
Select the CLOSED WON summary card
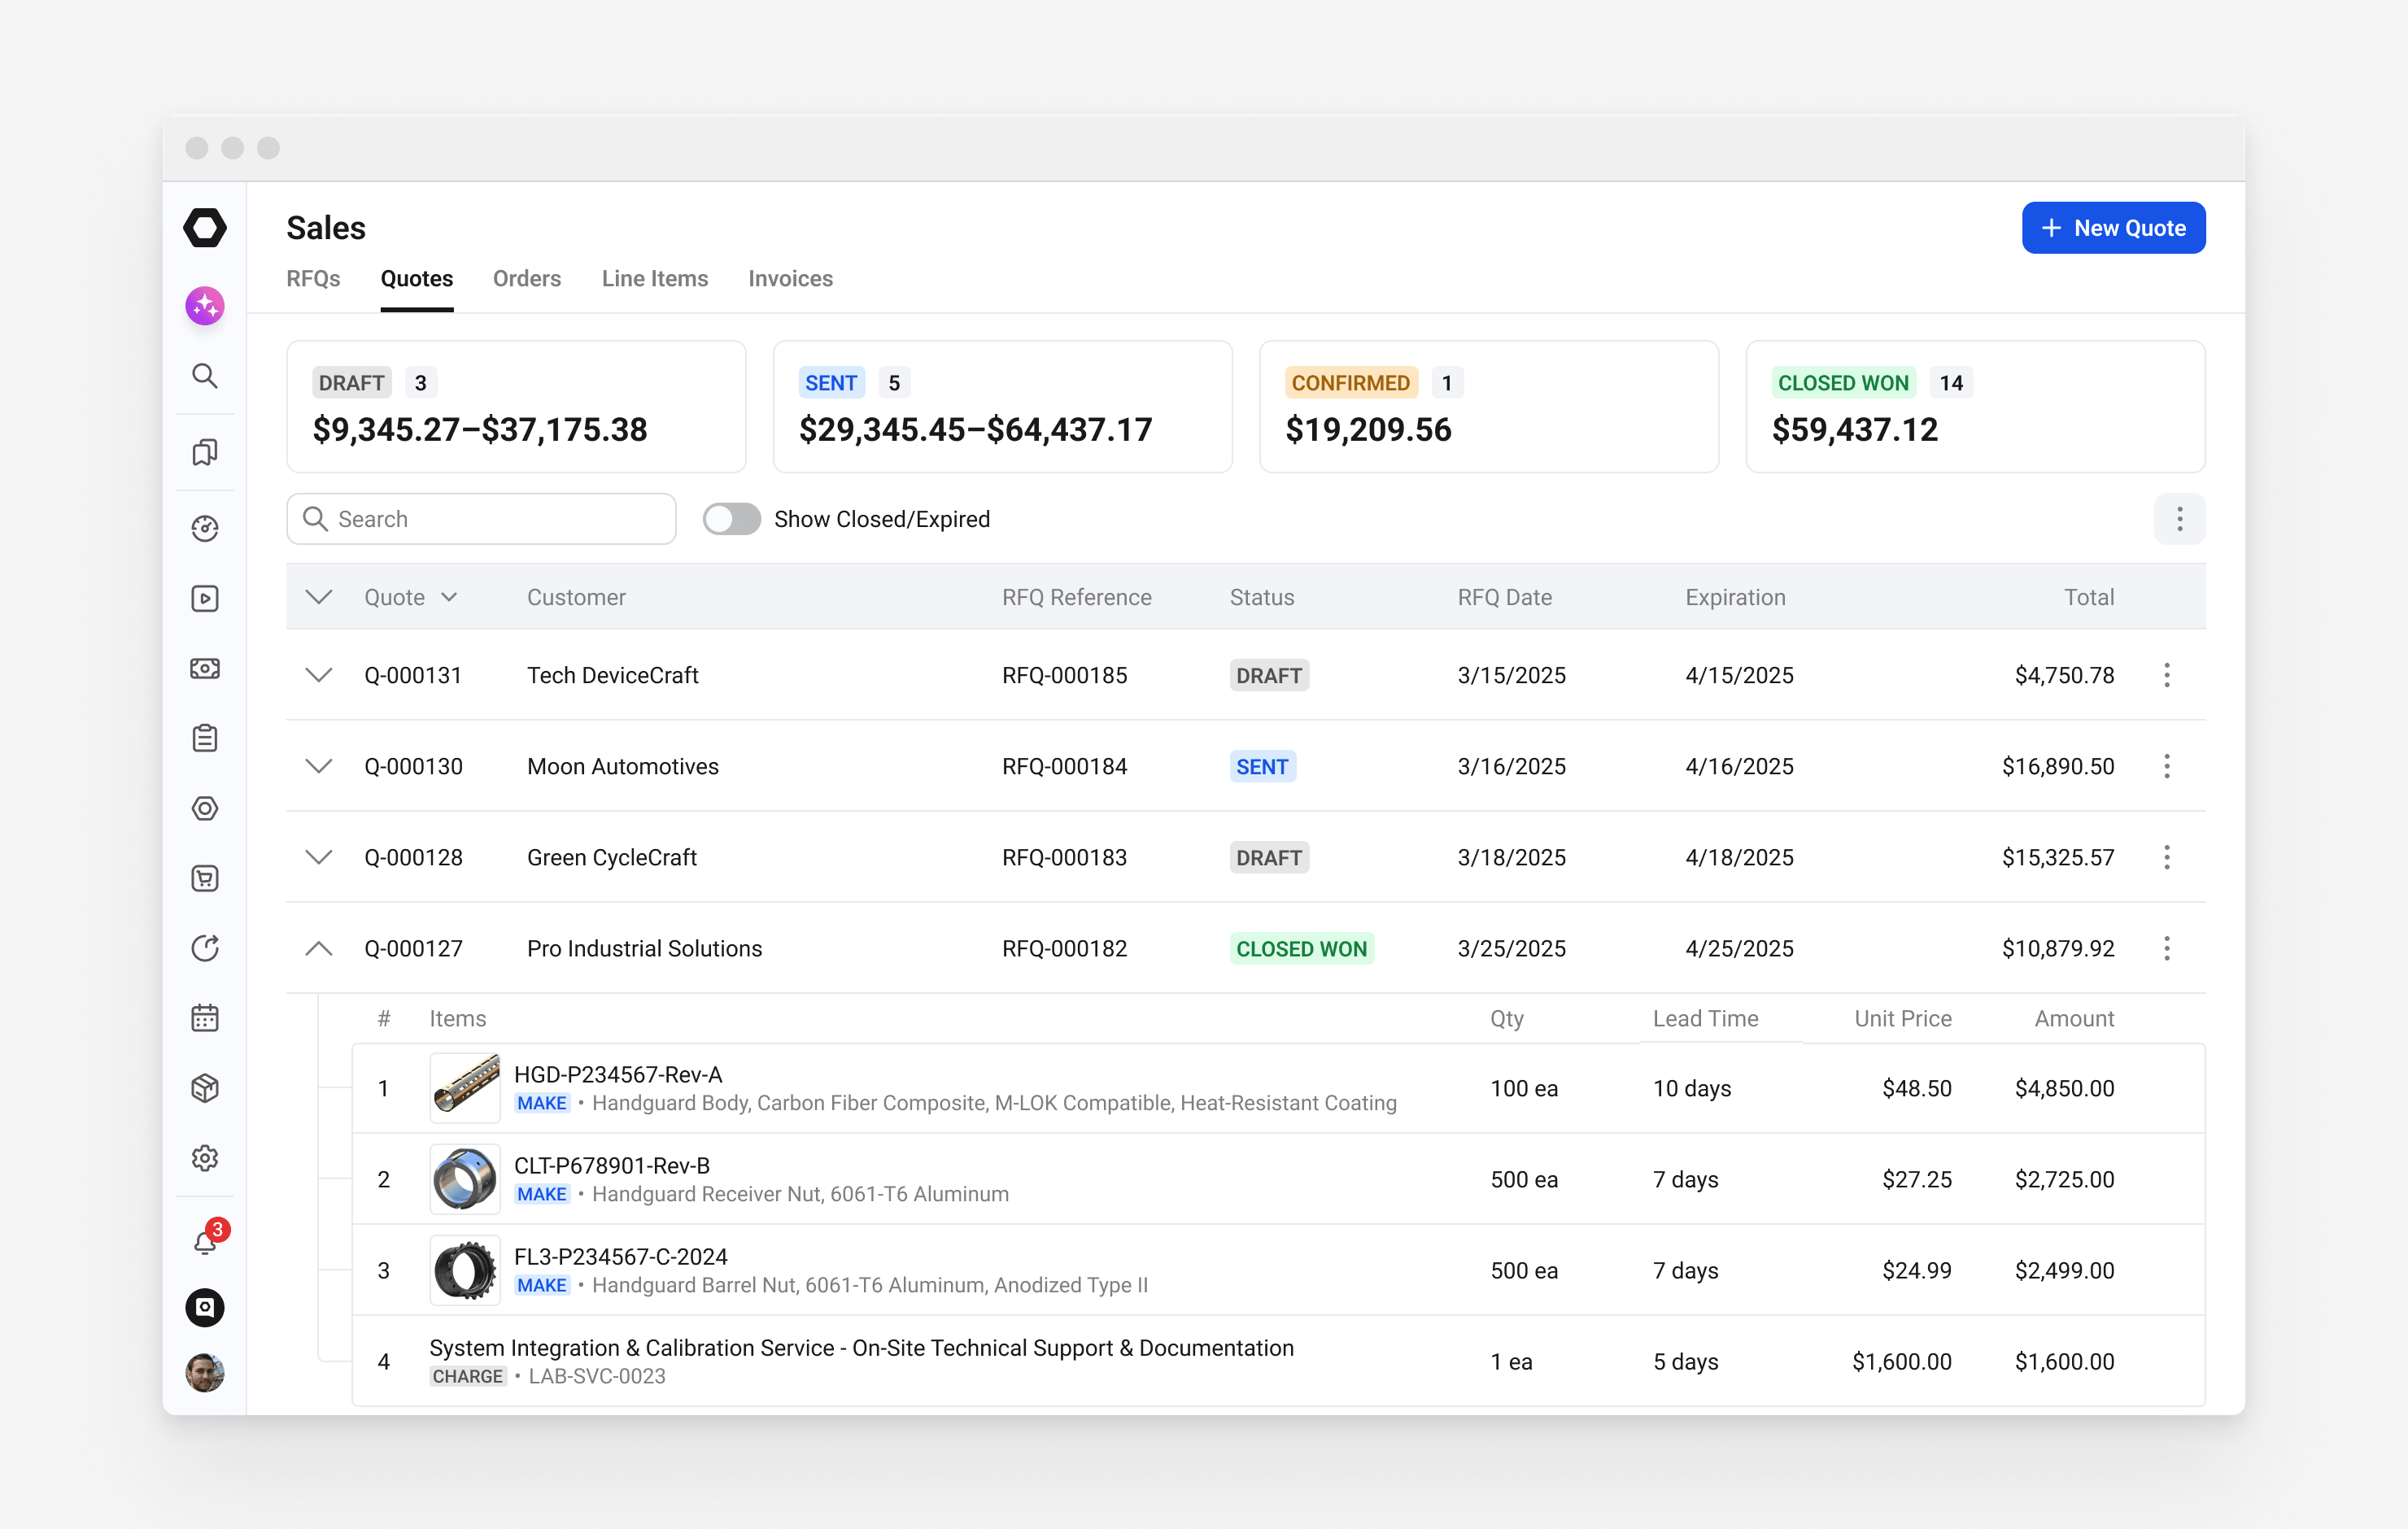tap(1975, 406)
